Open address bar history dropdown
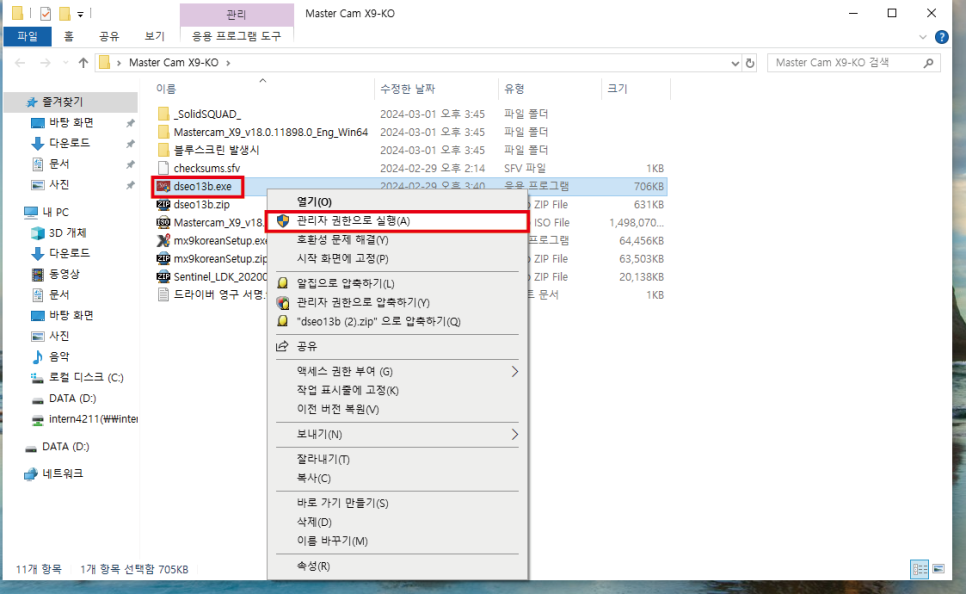Image resolution: width=966 pixels, height=594 pixels. click(x=734, y=63)
